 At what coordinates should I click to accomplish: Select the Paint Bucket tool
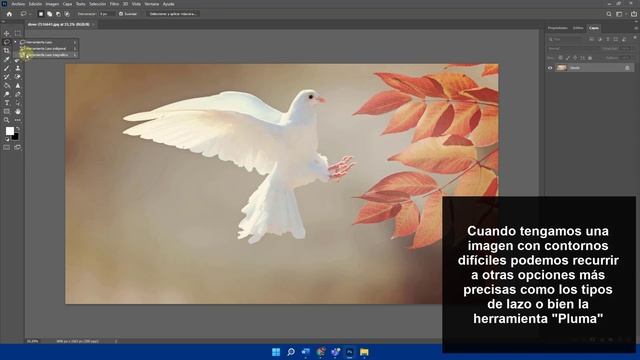pyautogui.click(x=7, y=86)
